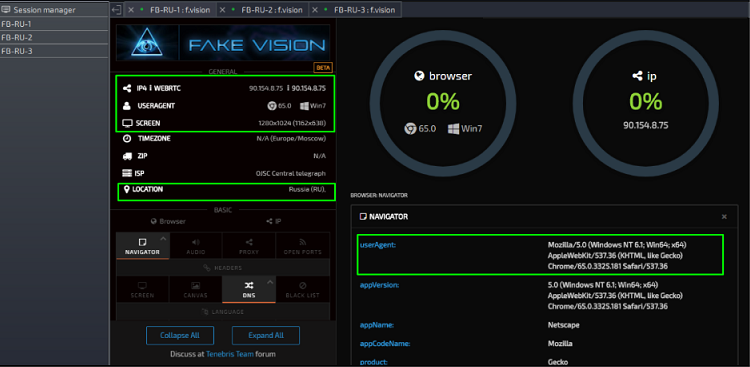Collapse the NAVIGATOR tile using its chevron

tap(163, 238)
